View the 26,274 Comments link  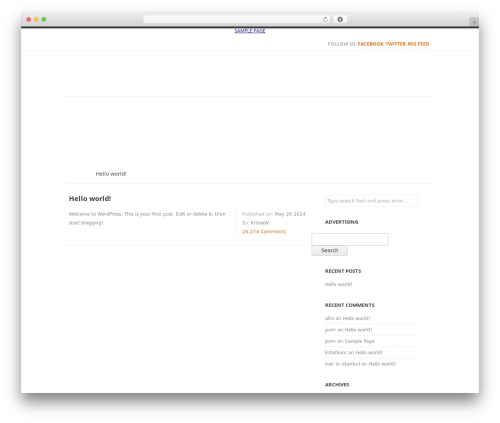(264, 232)
